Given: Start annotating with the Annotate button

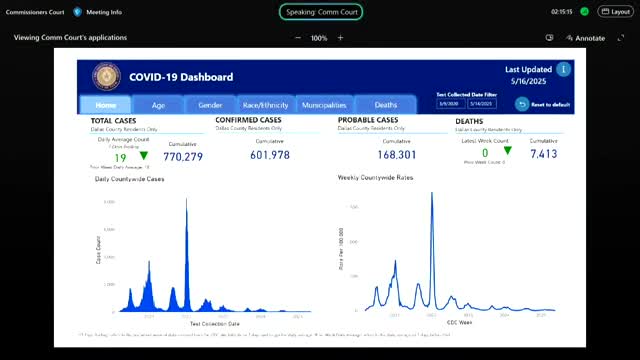Looking at the screenshot, I should click(585, 38).
